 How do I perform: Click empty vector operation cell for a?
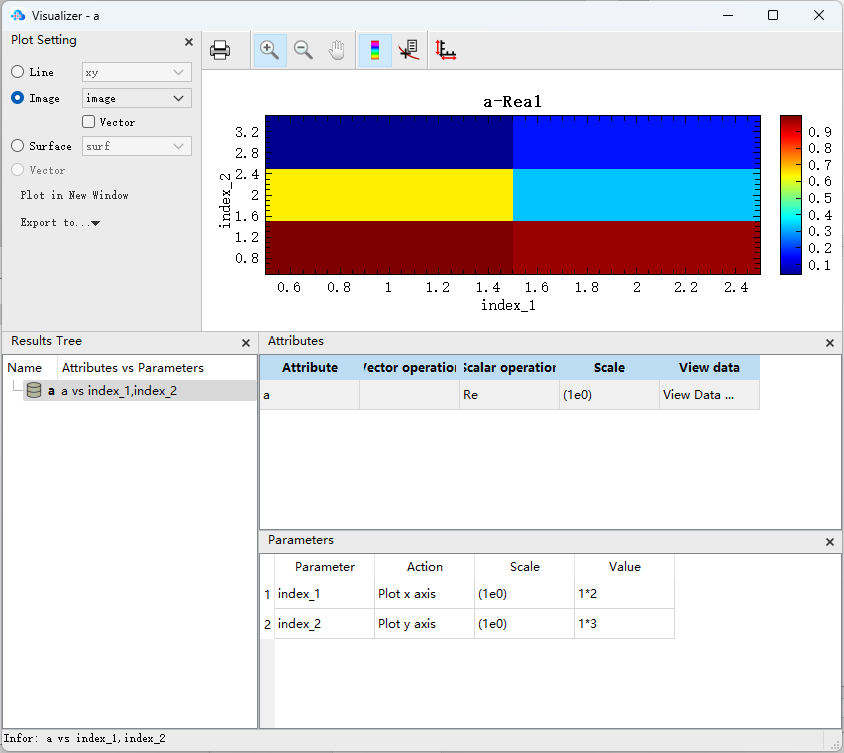point(409,395)
